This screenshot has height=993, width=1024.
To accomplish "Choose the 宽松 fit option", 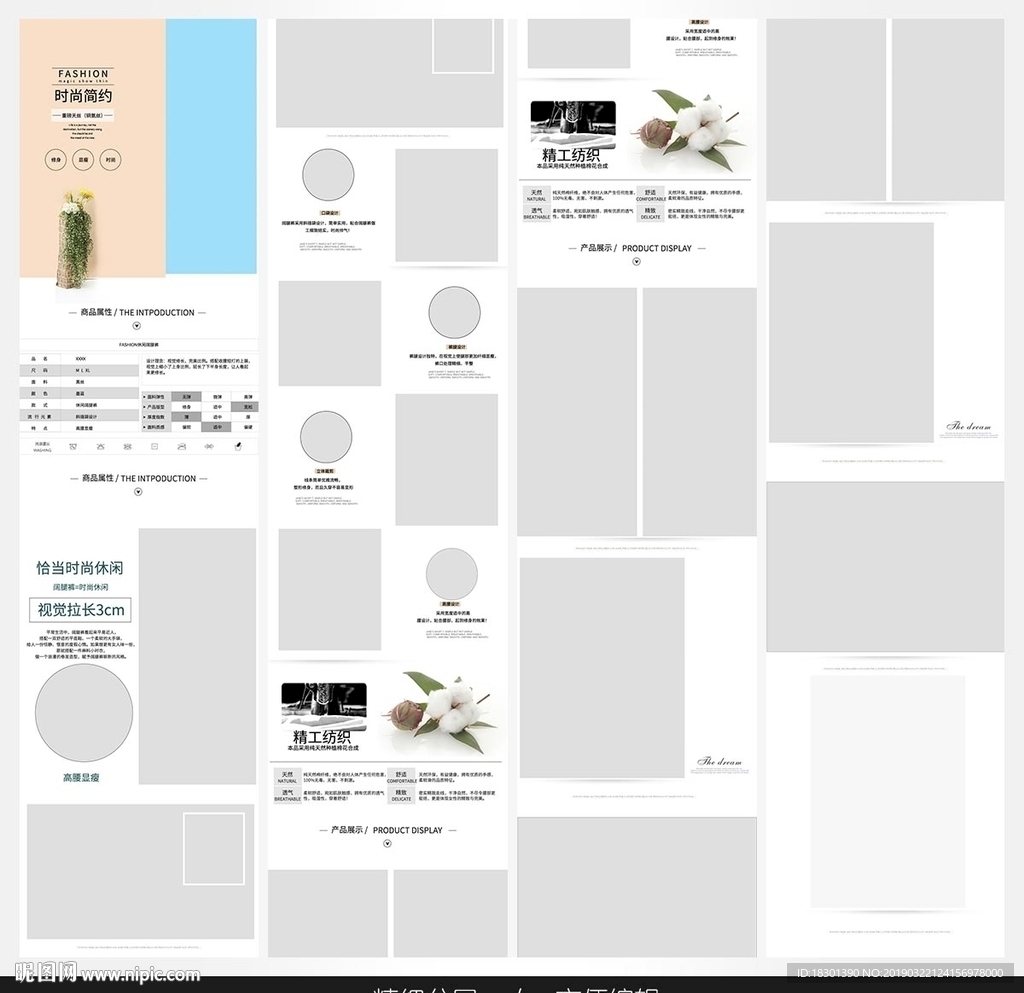I will 248,407.
